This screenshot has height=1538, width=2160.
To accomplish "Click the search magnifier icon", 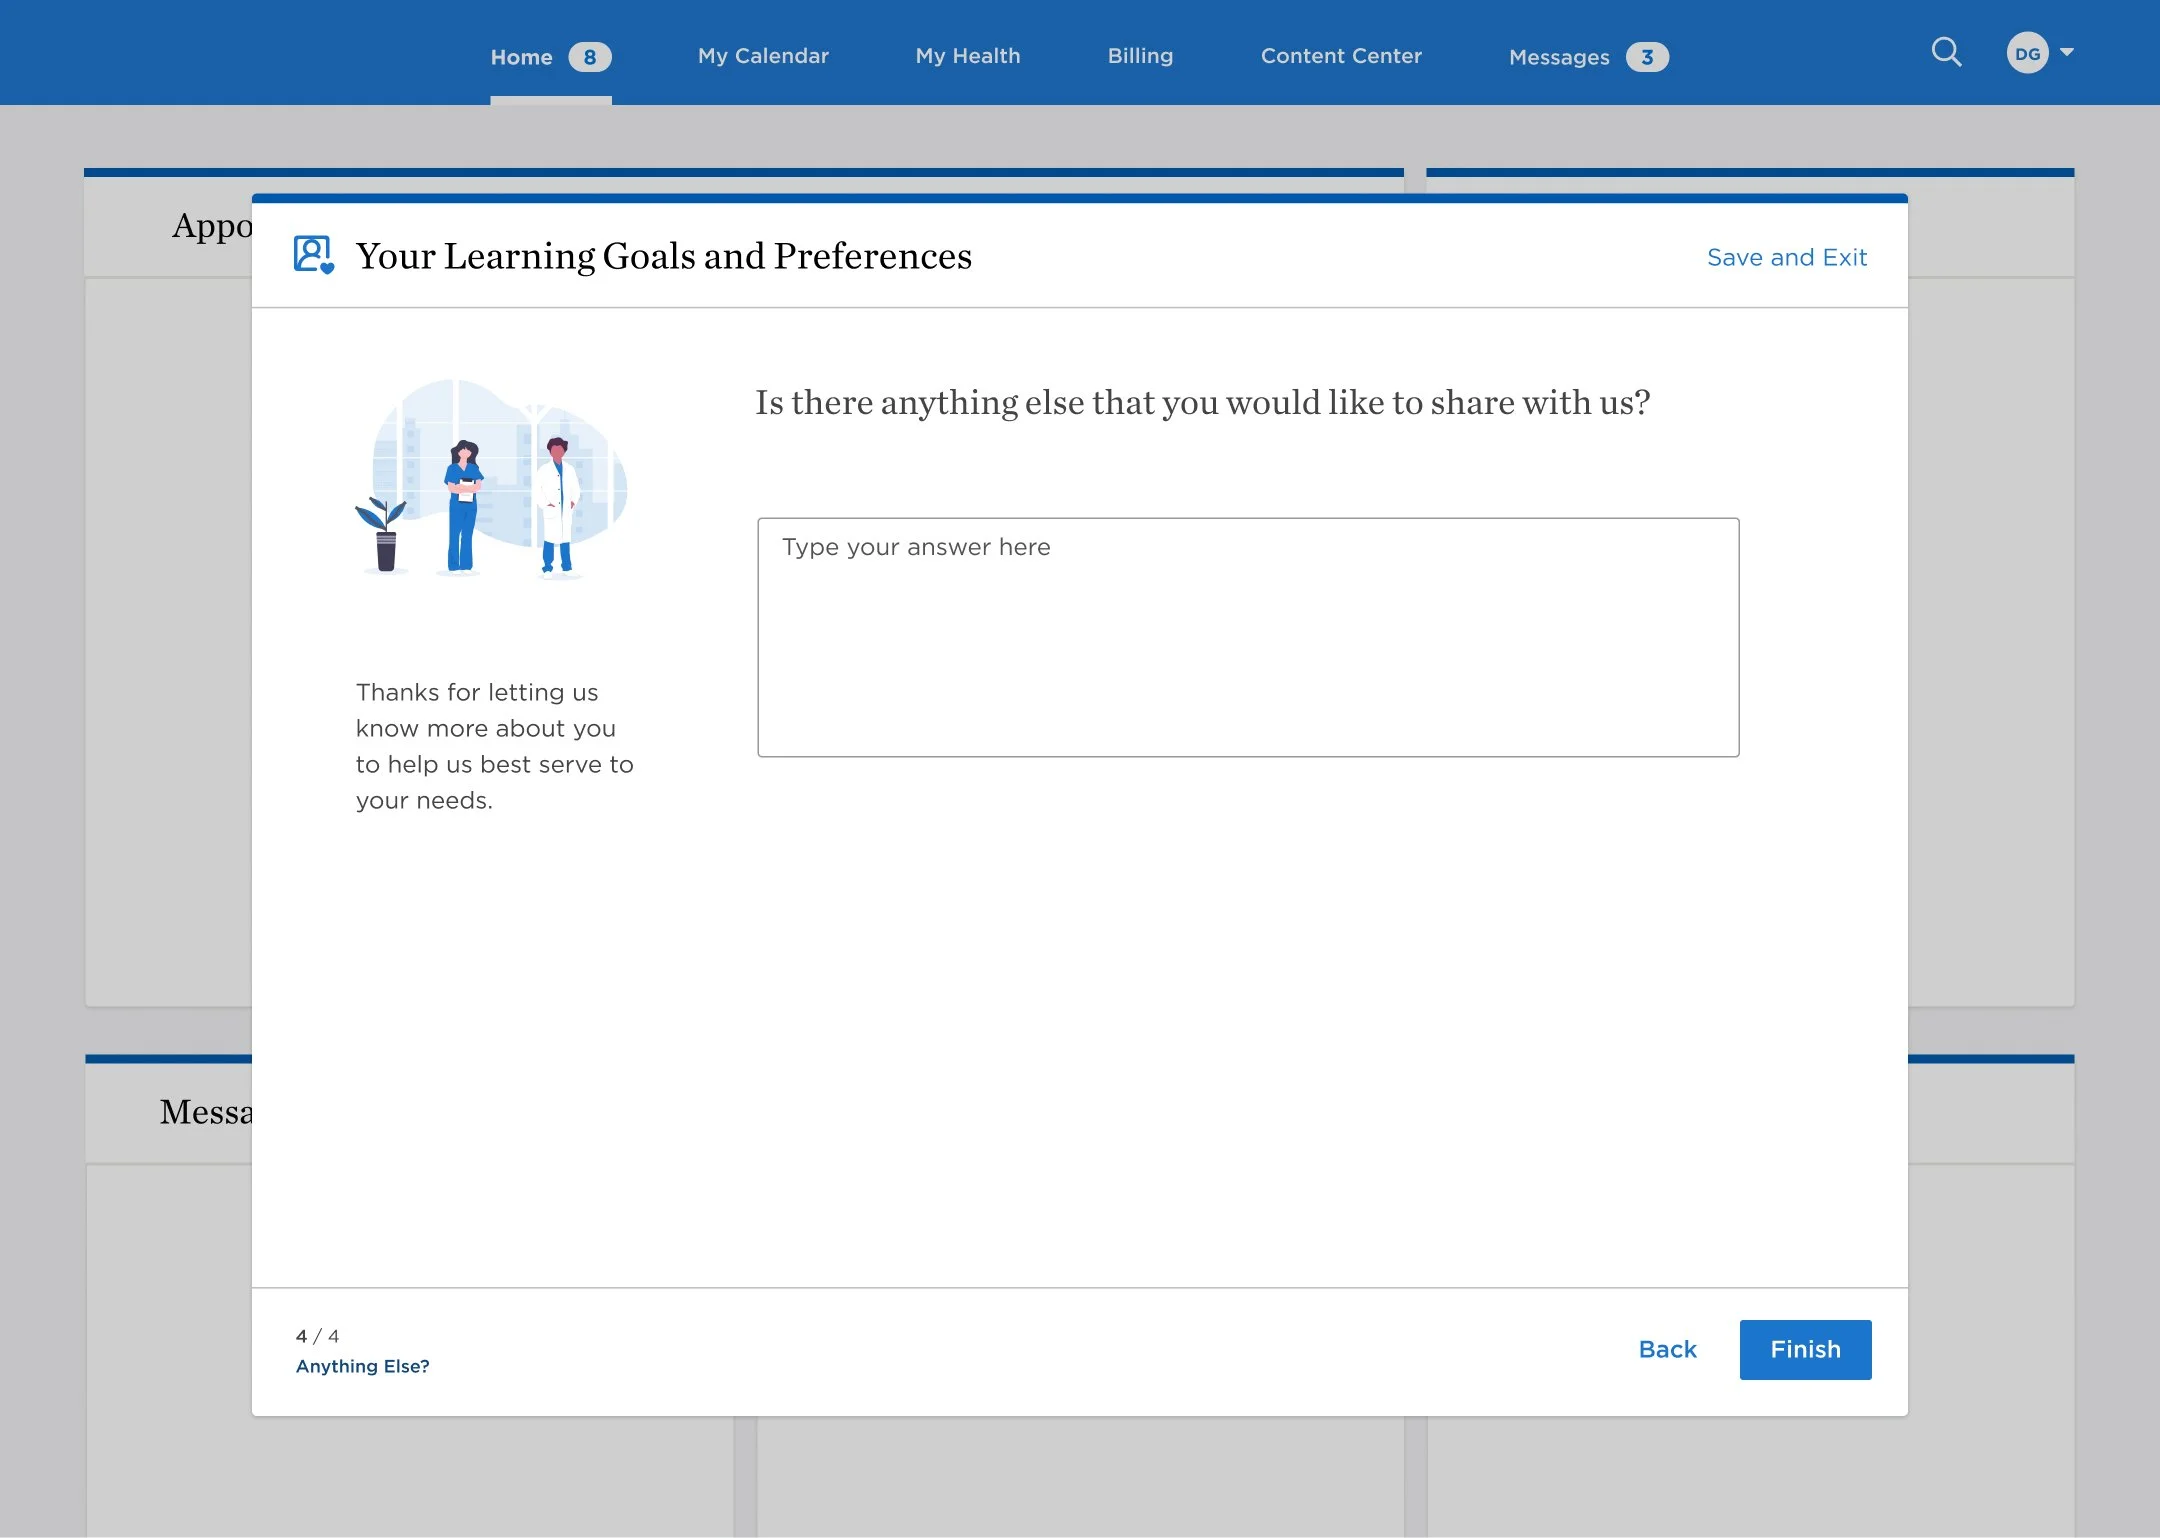I will (x=1945, y=52).
